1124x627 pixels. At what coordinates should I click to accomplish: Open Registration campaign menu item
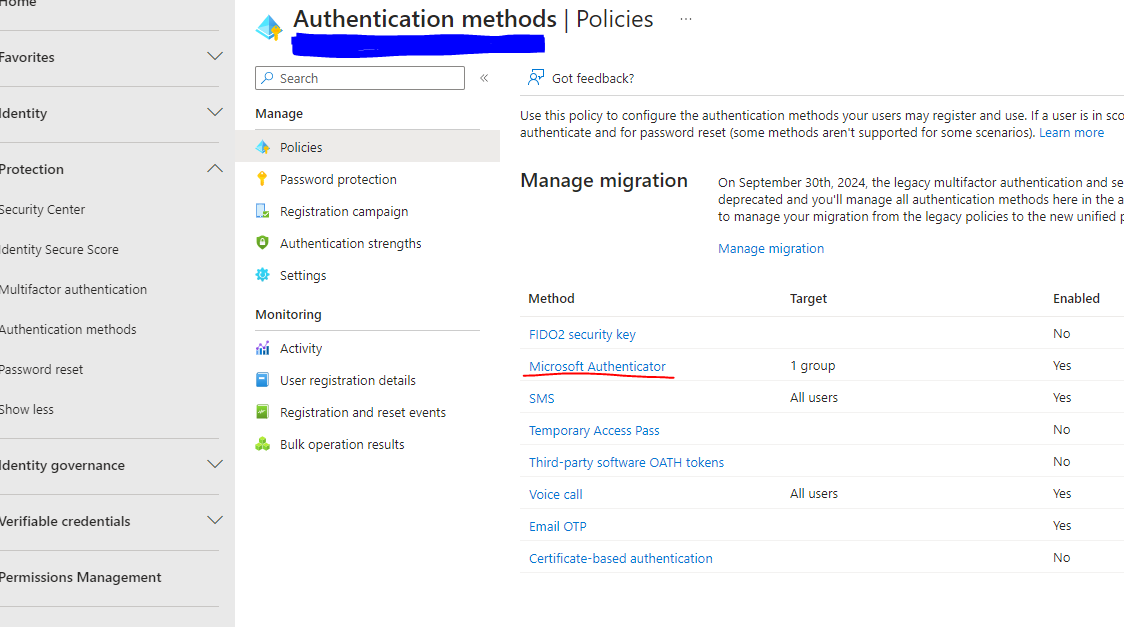tap(344, 211)
